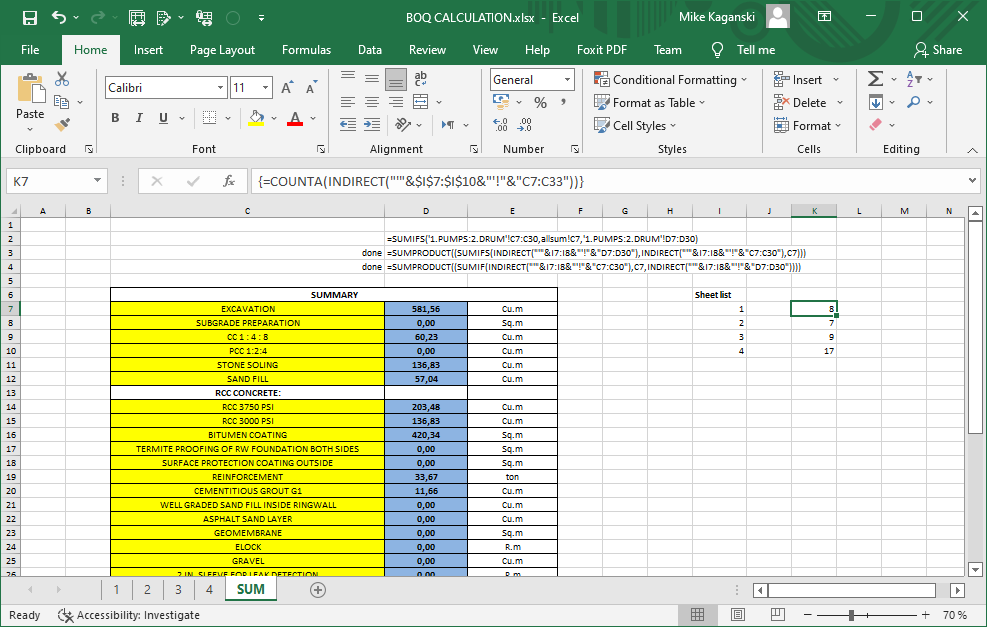This screenshot has height=627, width=987.
Task: Switch to Page Layout view in status bar
Action: 738,614
